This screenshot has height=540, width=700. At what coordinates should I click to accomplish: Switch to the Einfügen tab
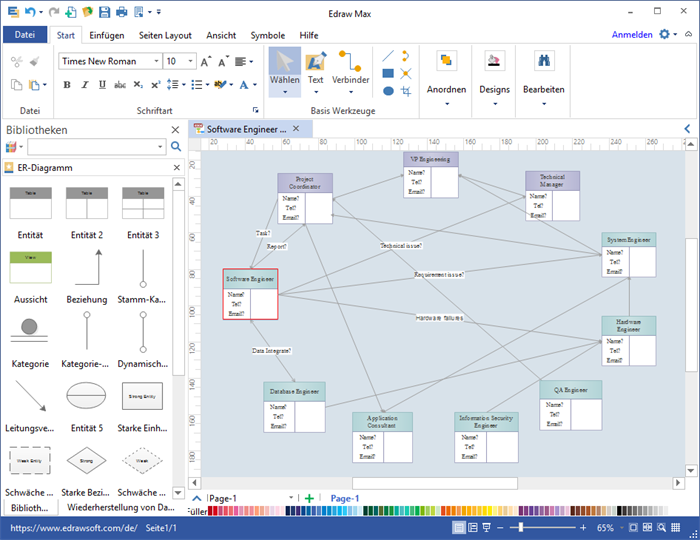click(107, 35)
